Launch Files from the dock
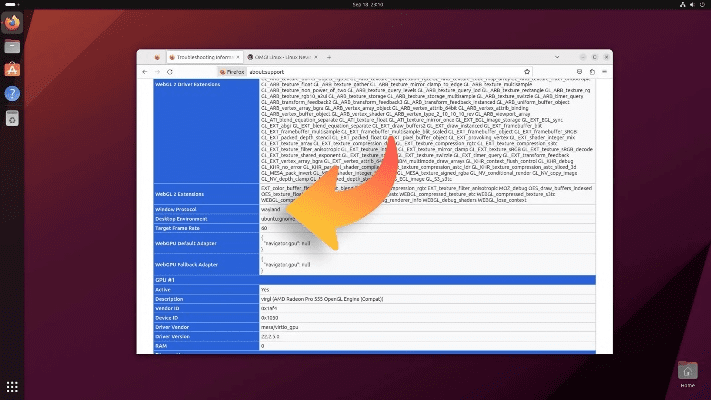Image resolution: width=711 pixels, height=400 pixels. 12,45
